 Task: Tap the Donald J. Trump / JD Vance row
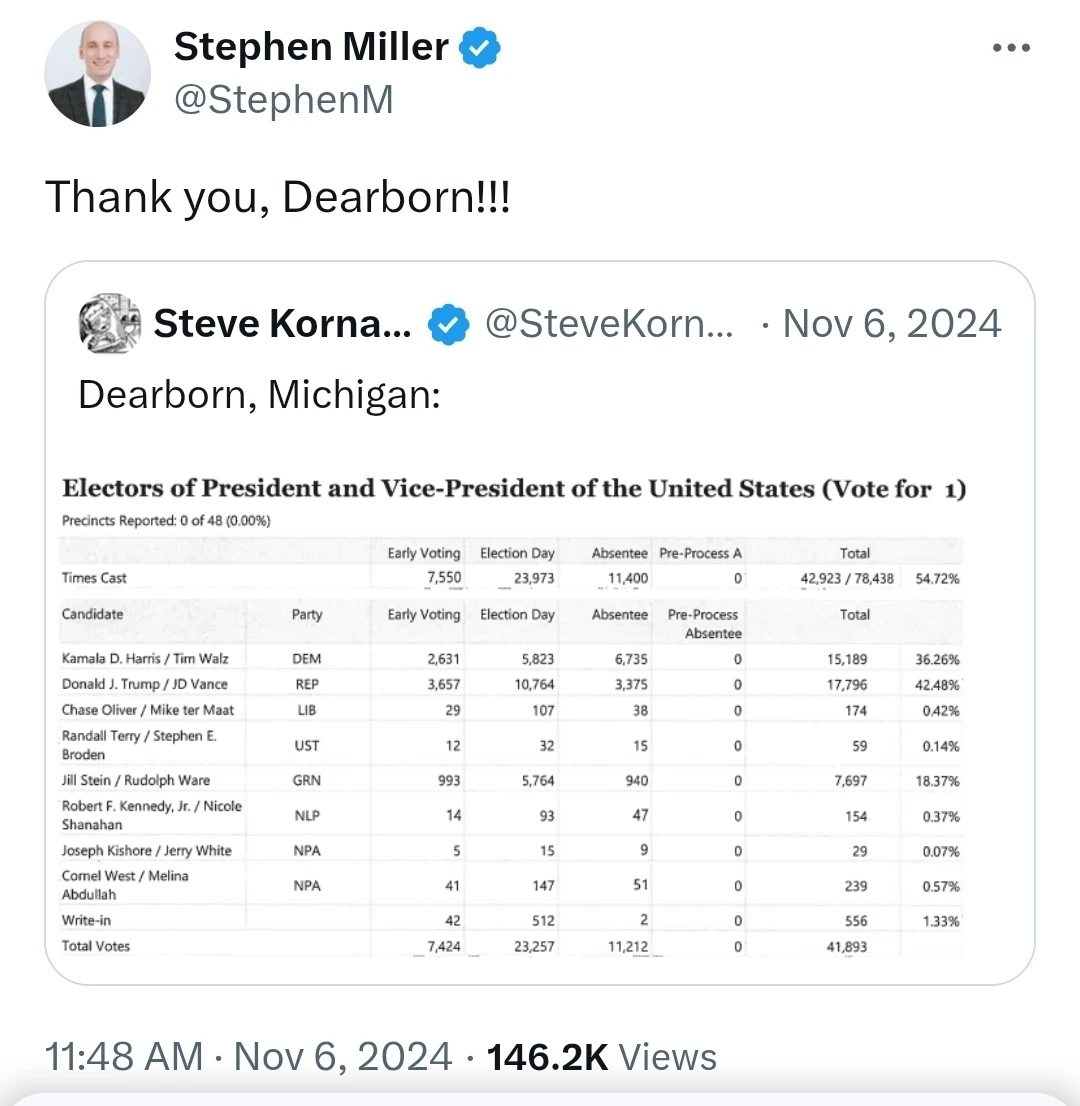click(145, 684)
